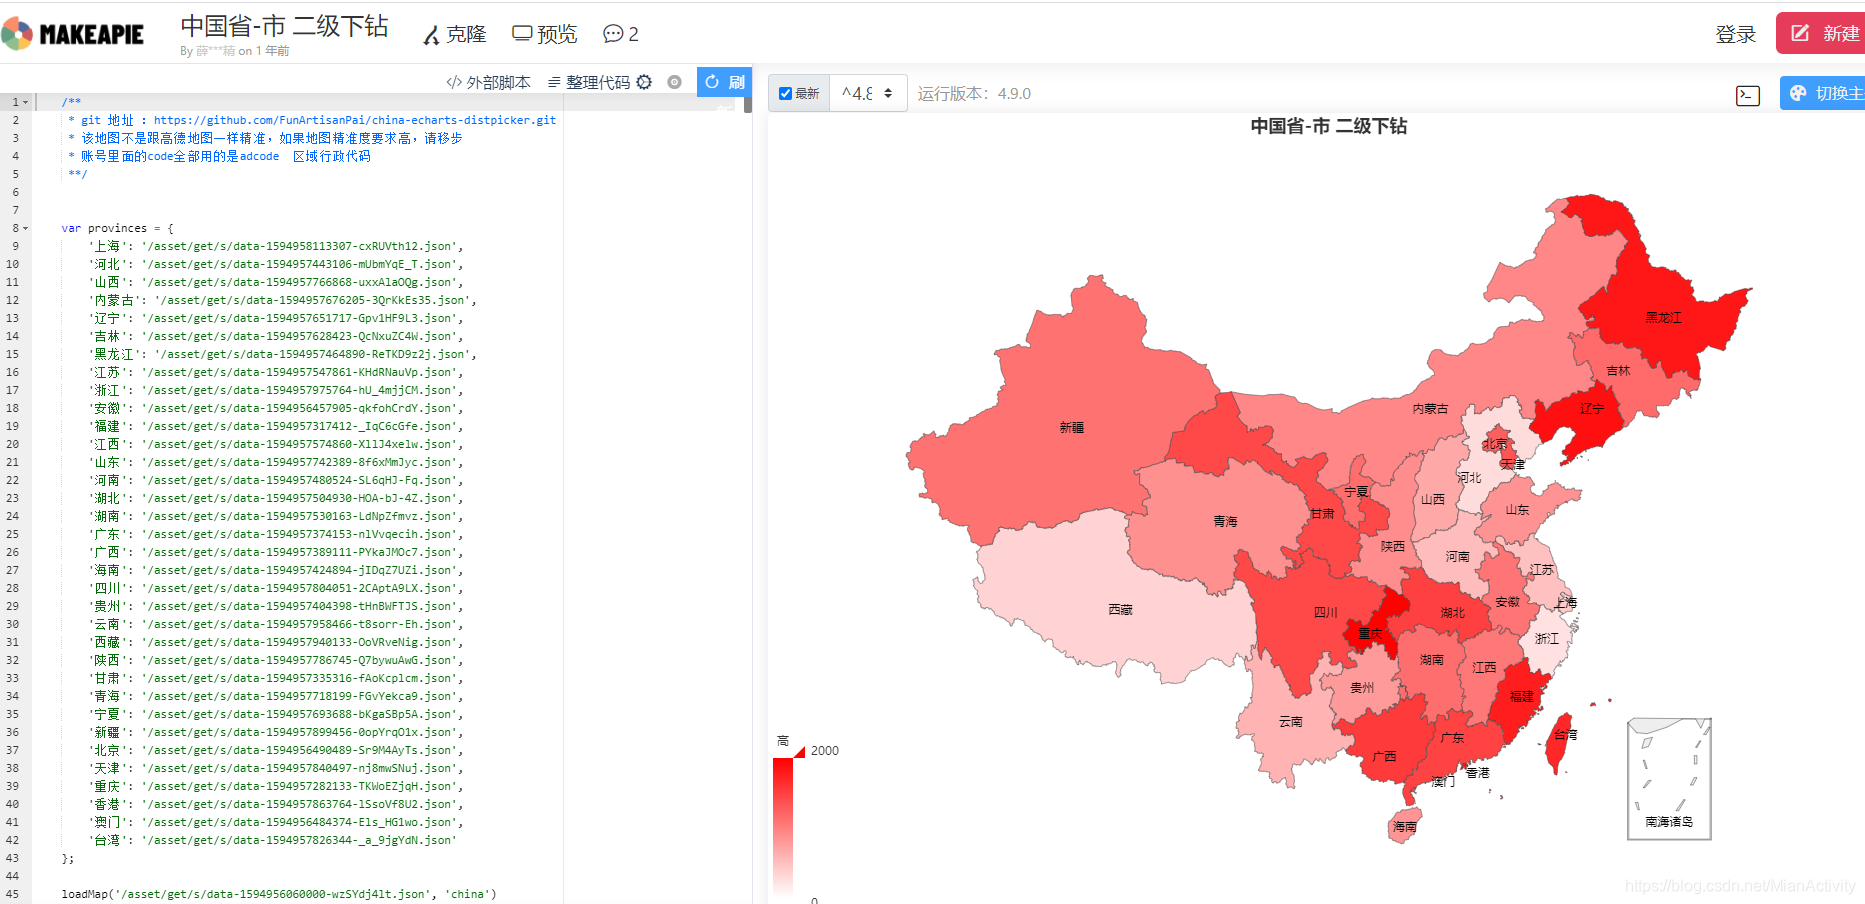Collapse the comment block on line 1
This screenshot has height=904, width=1865.
pyautogui.click(x=24, y=101)
